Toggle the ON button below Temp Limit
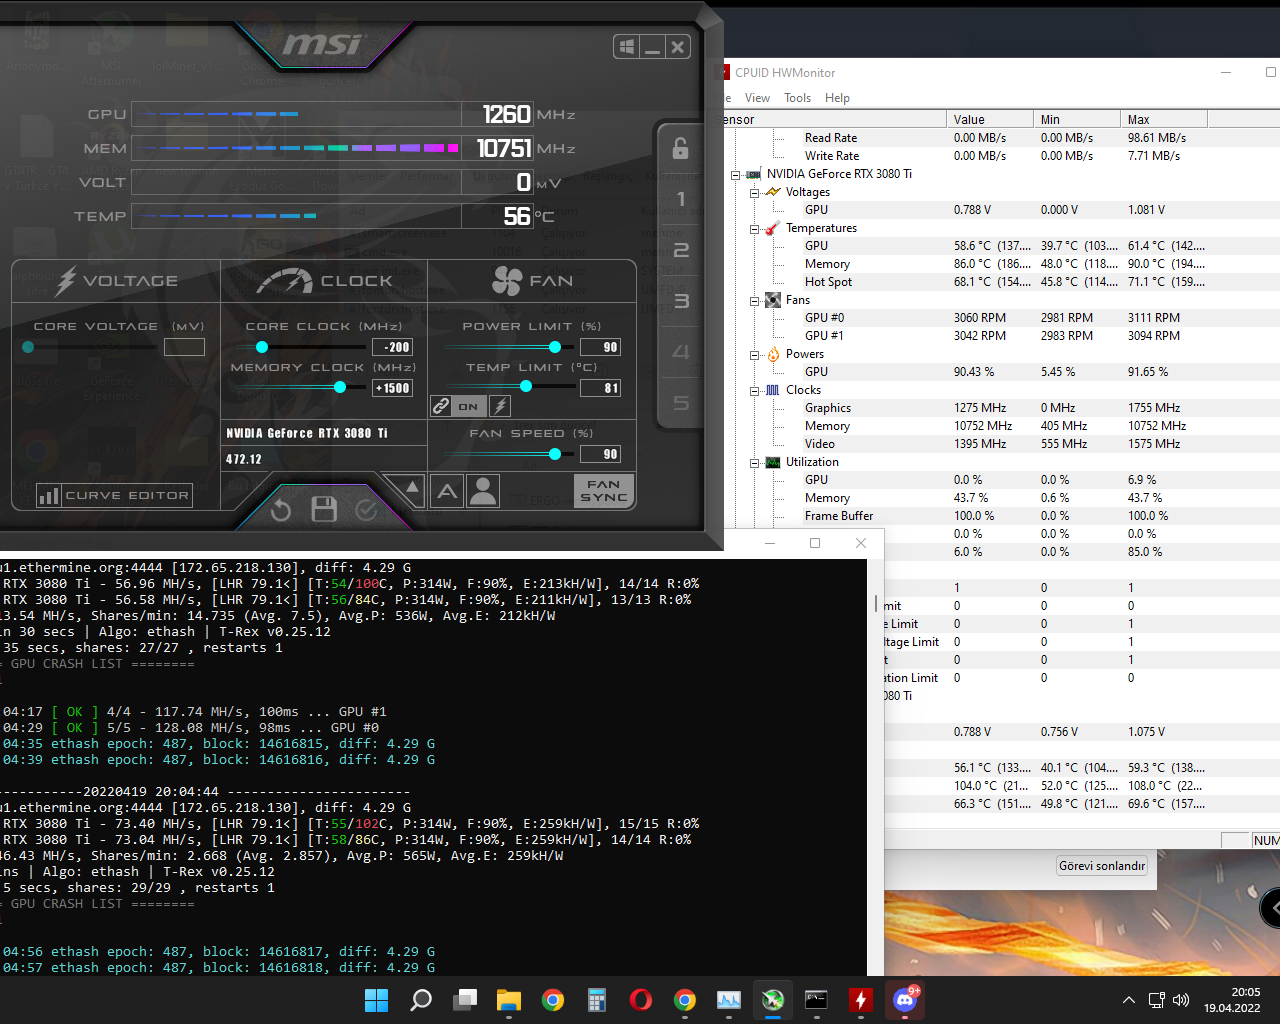This screenshot has height=1024, width=1280. pos(469,406)
